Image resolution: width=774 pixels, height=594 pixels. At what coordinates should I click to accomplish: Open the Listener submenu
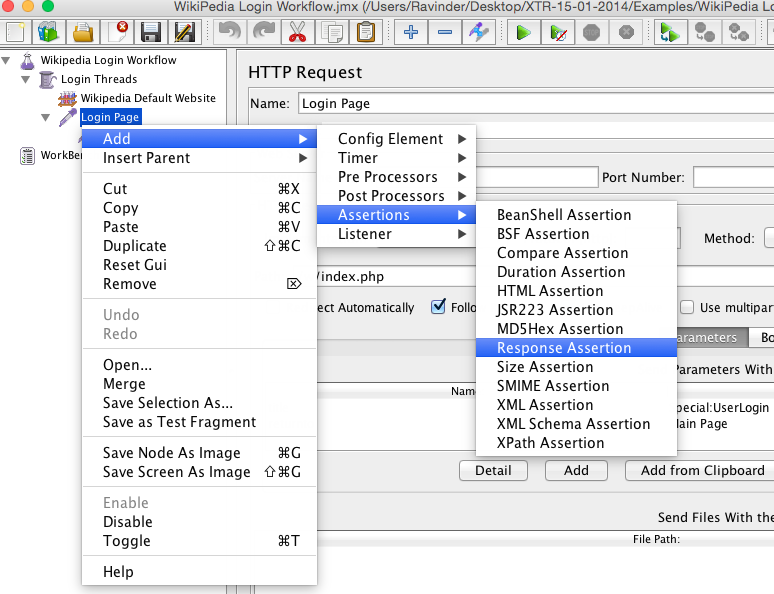[396, 234]
